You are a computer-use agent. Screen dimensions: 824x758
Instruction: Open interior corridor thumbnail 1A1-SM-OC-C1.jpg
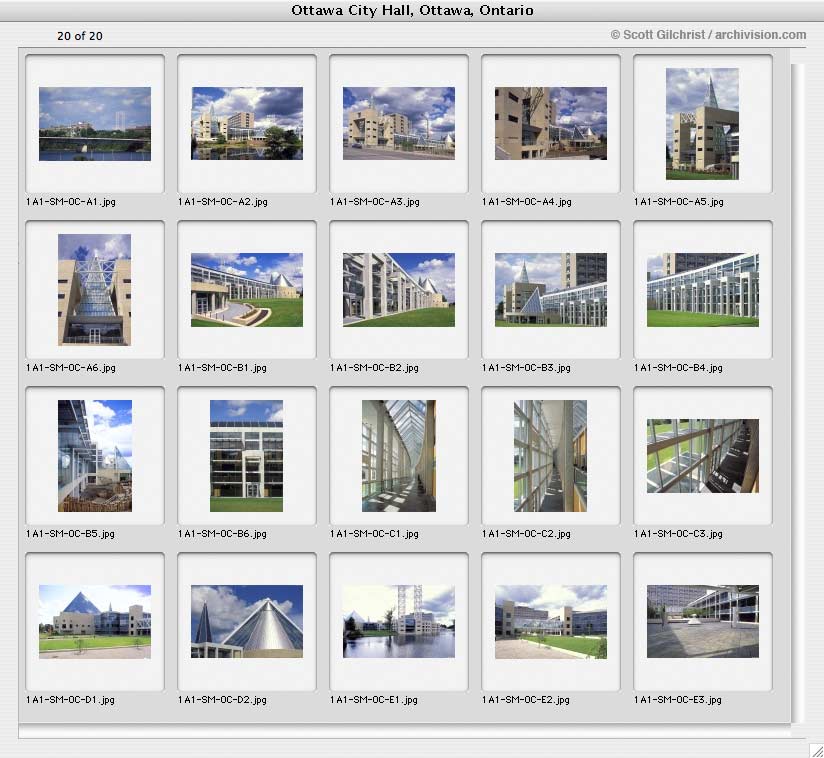[399, 456]
